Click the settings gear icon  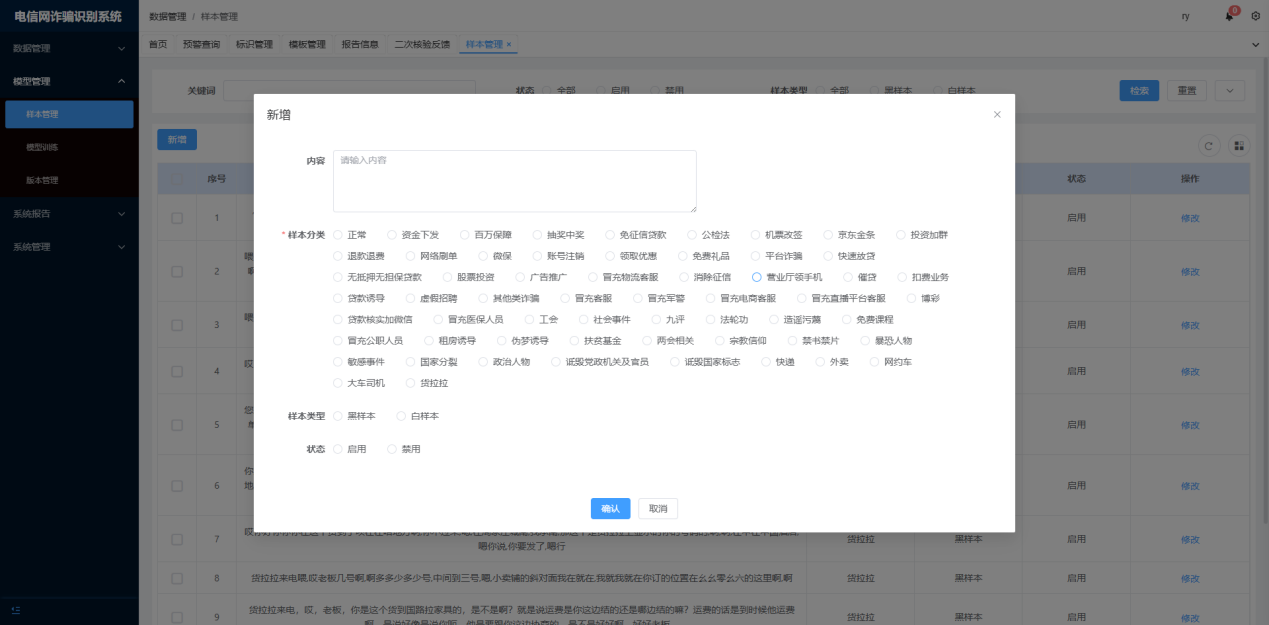(x=1255, y=17)
